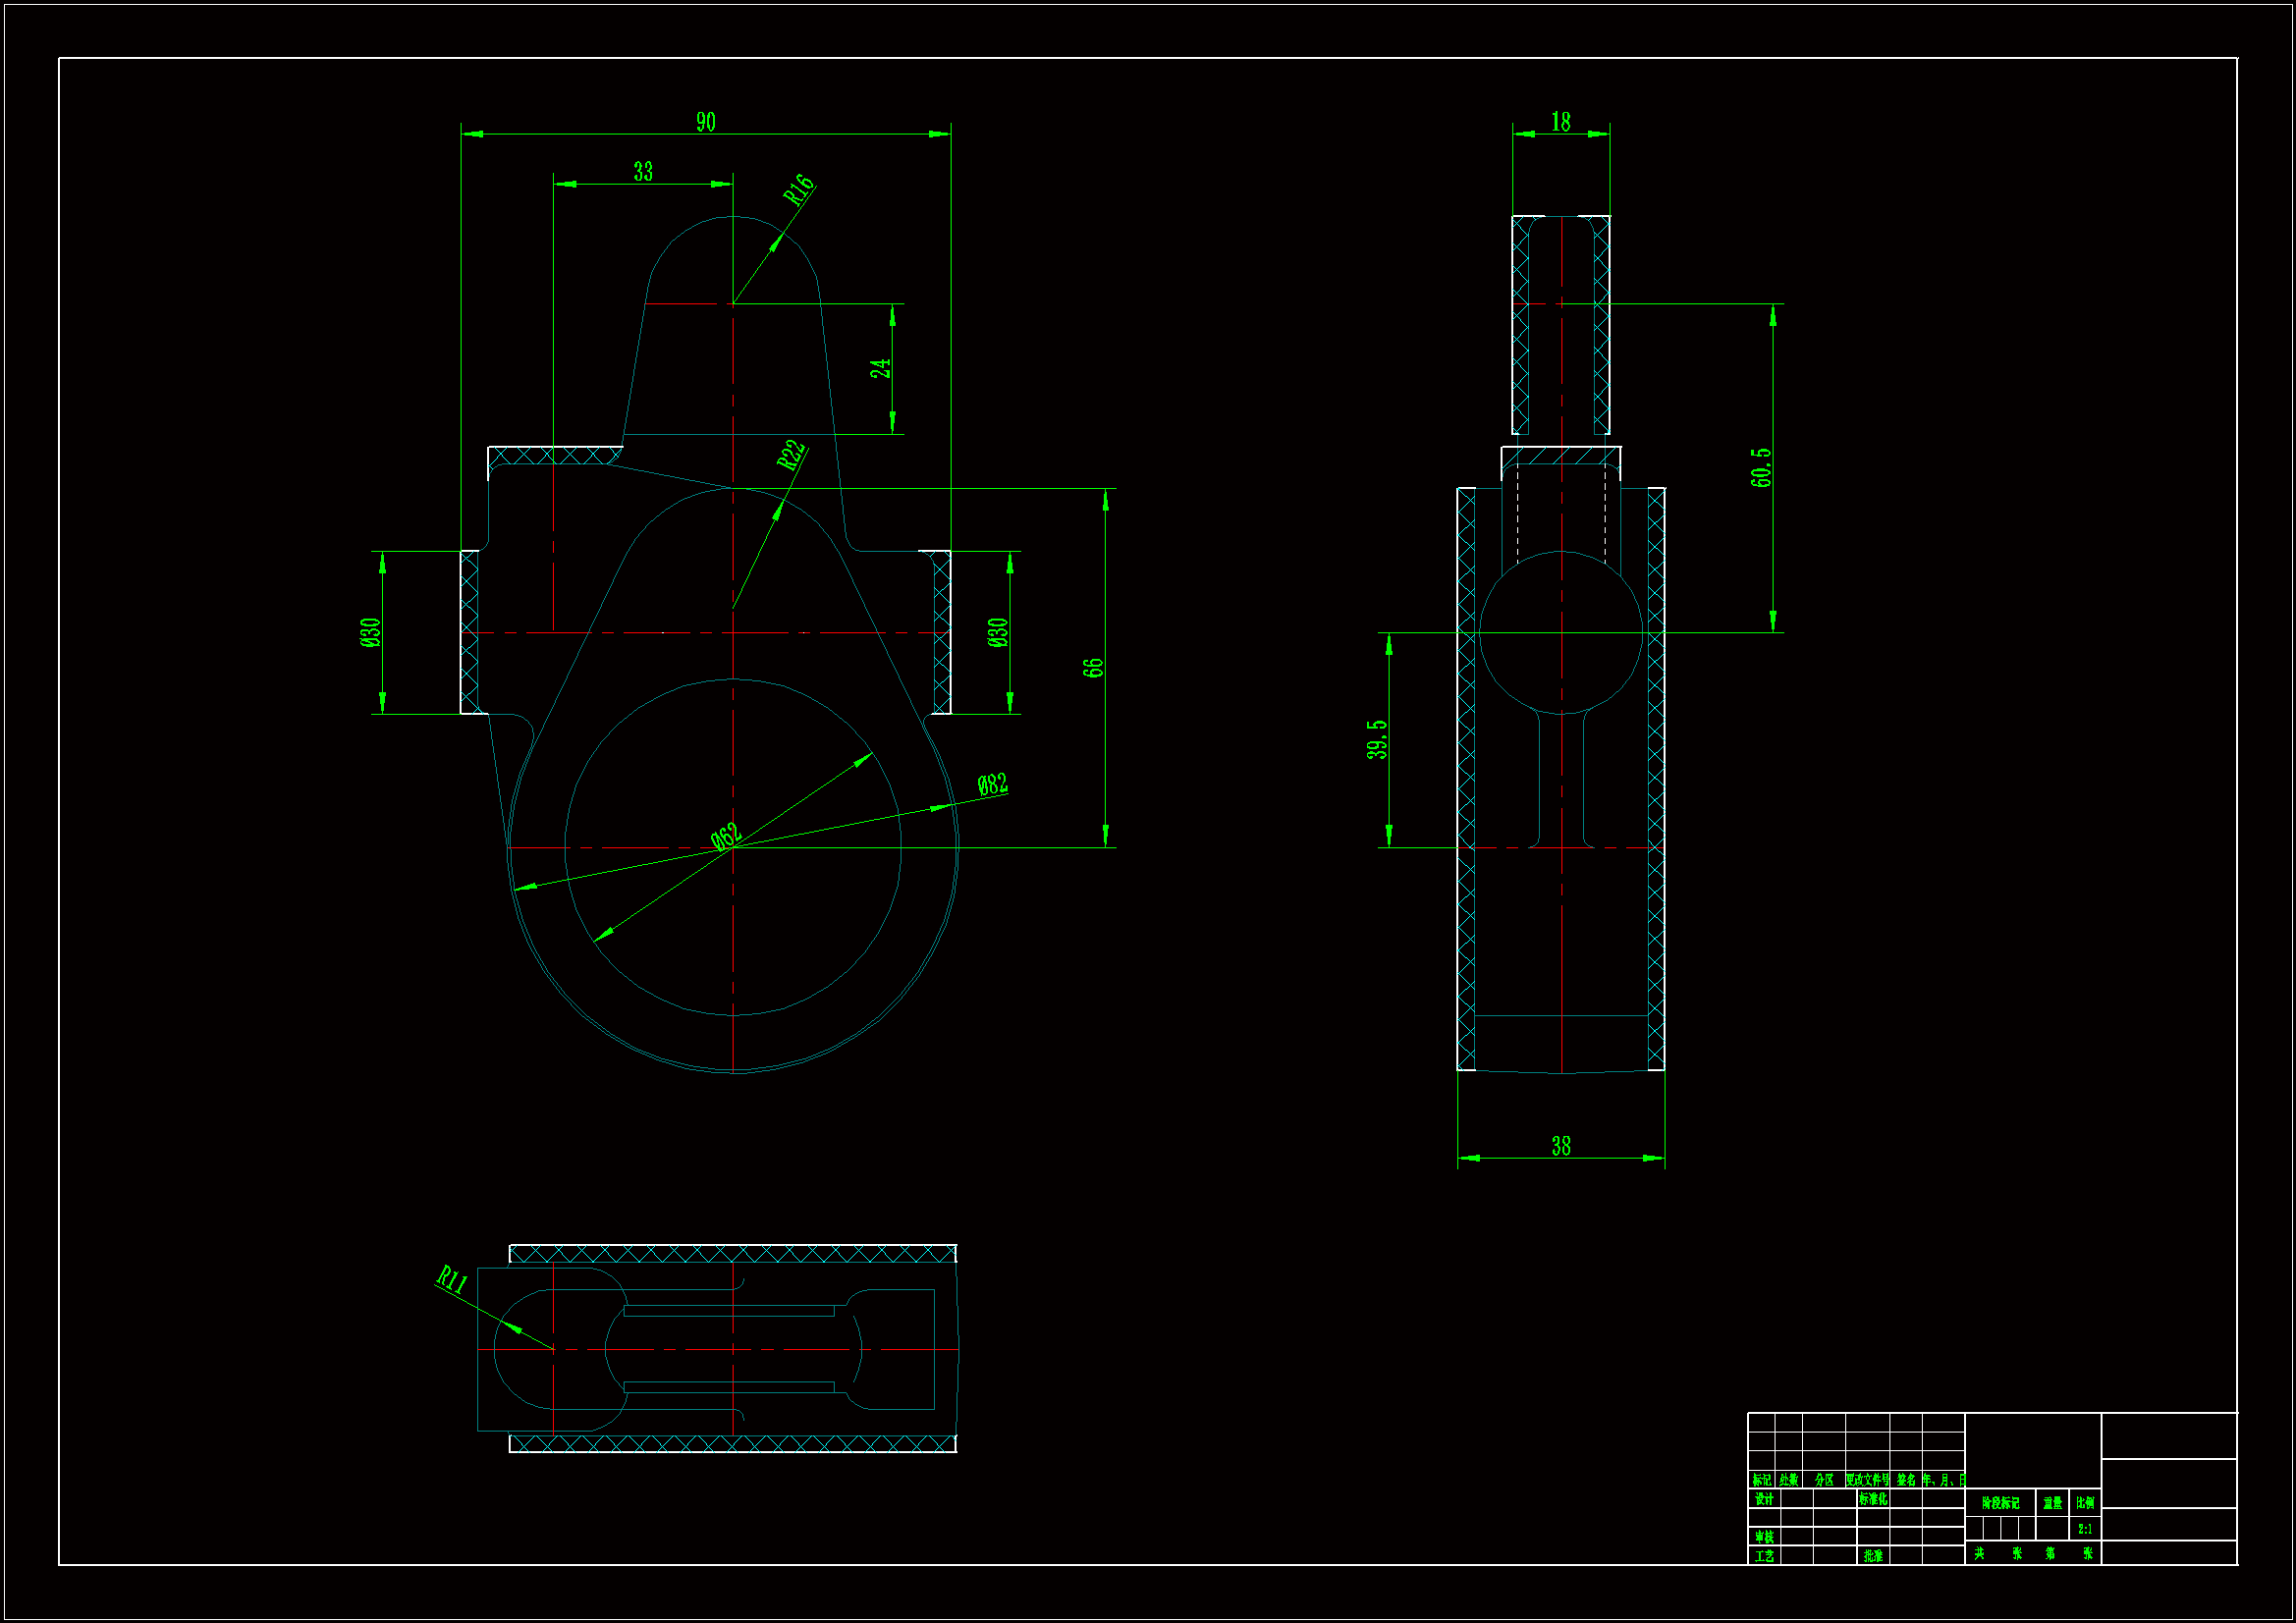Select the 18 width dimension in side view
The height and width of the screenshot is (1623, 2296).
pos(1560,122)
